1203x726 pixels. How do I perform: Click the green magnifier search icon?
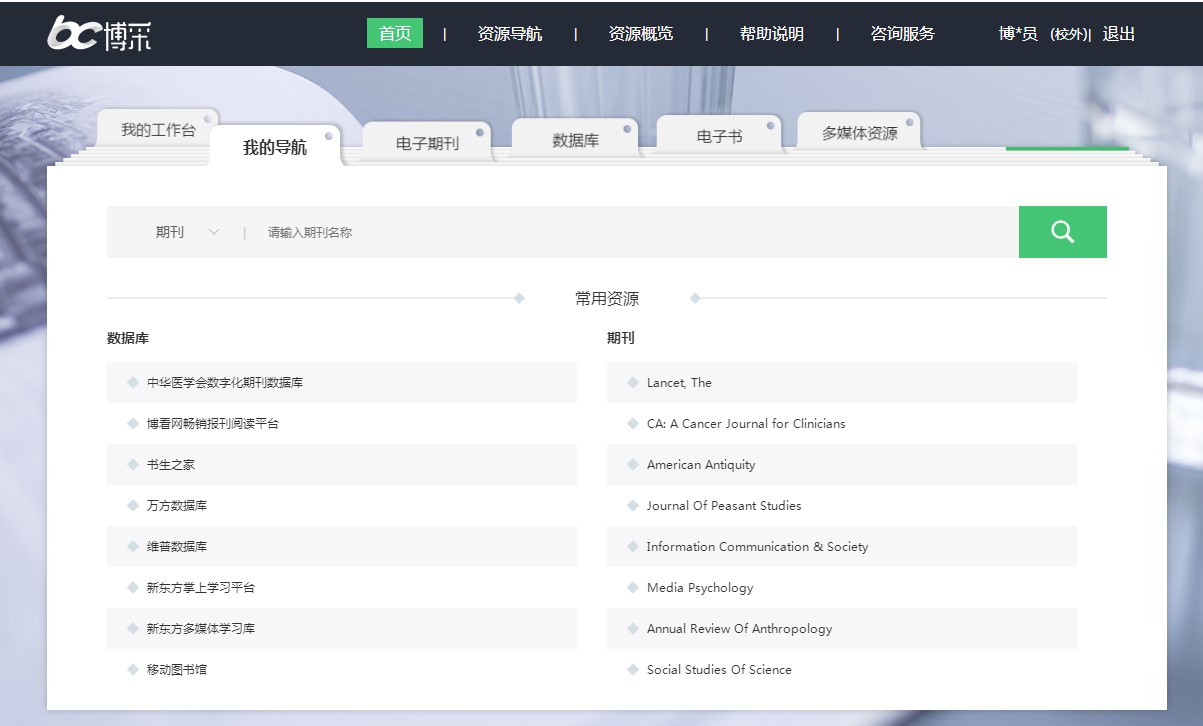tap(1062, 232)
